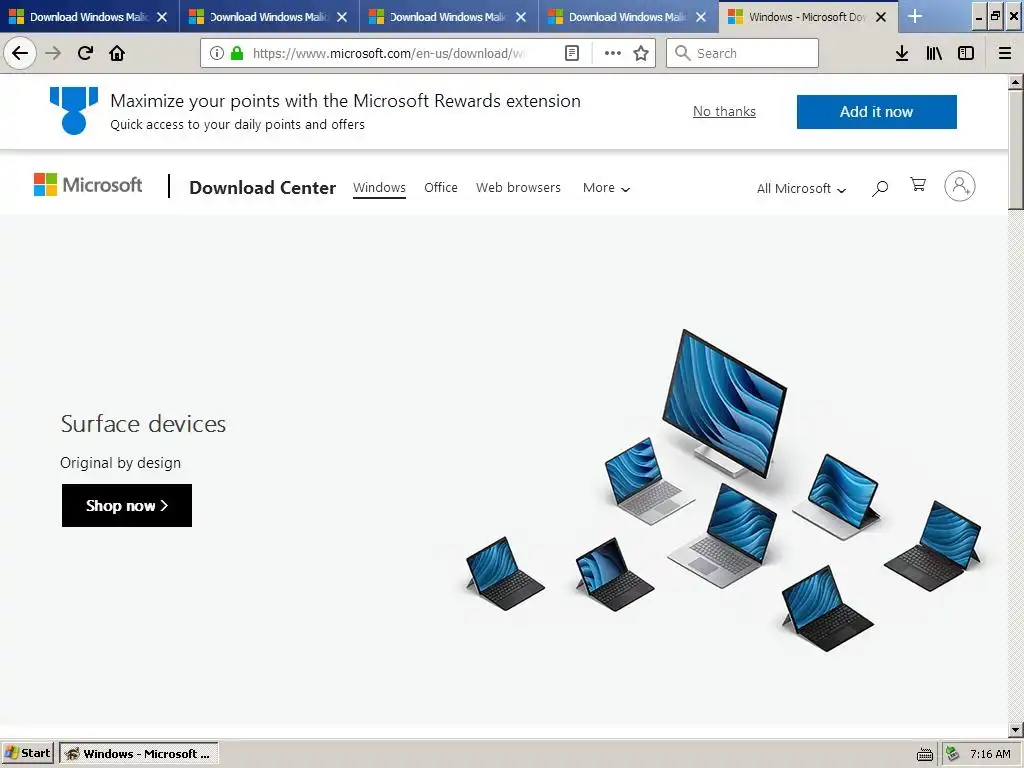Toggle reader view icon in address bar
Image resolution: width=1024 pixels, height=768 pixels.
pyautogui.click(x=571, y=53)
